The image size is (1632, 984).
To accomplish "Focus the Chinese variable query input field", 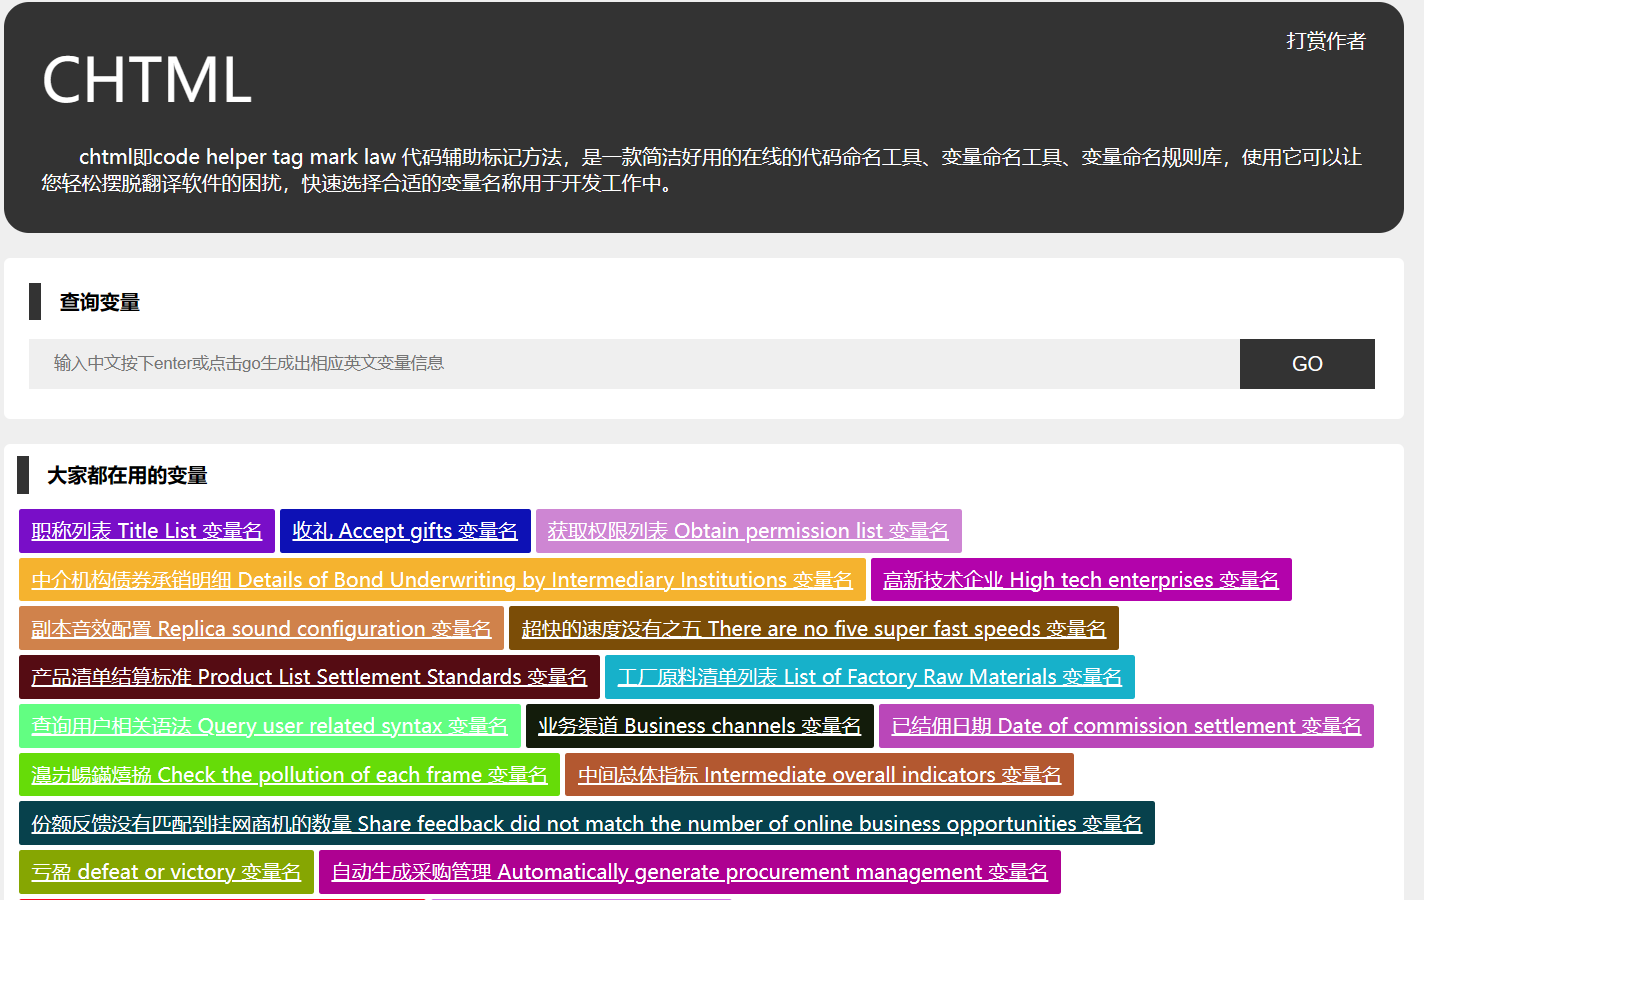I will tap(634, 364).
